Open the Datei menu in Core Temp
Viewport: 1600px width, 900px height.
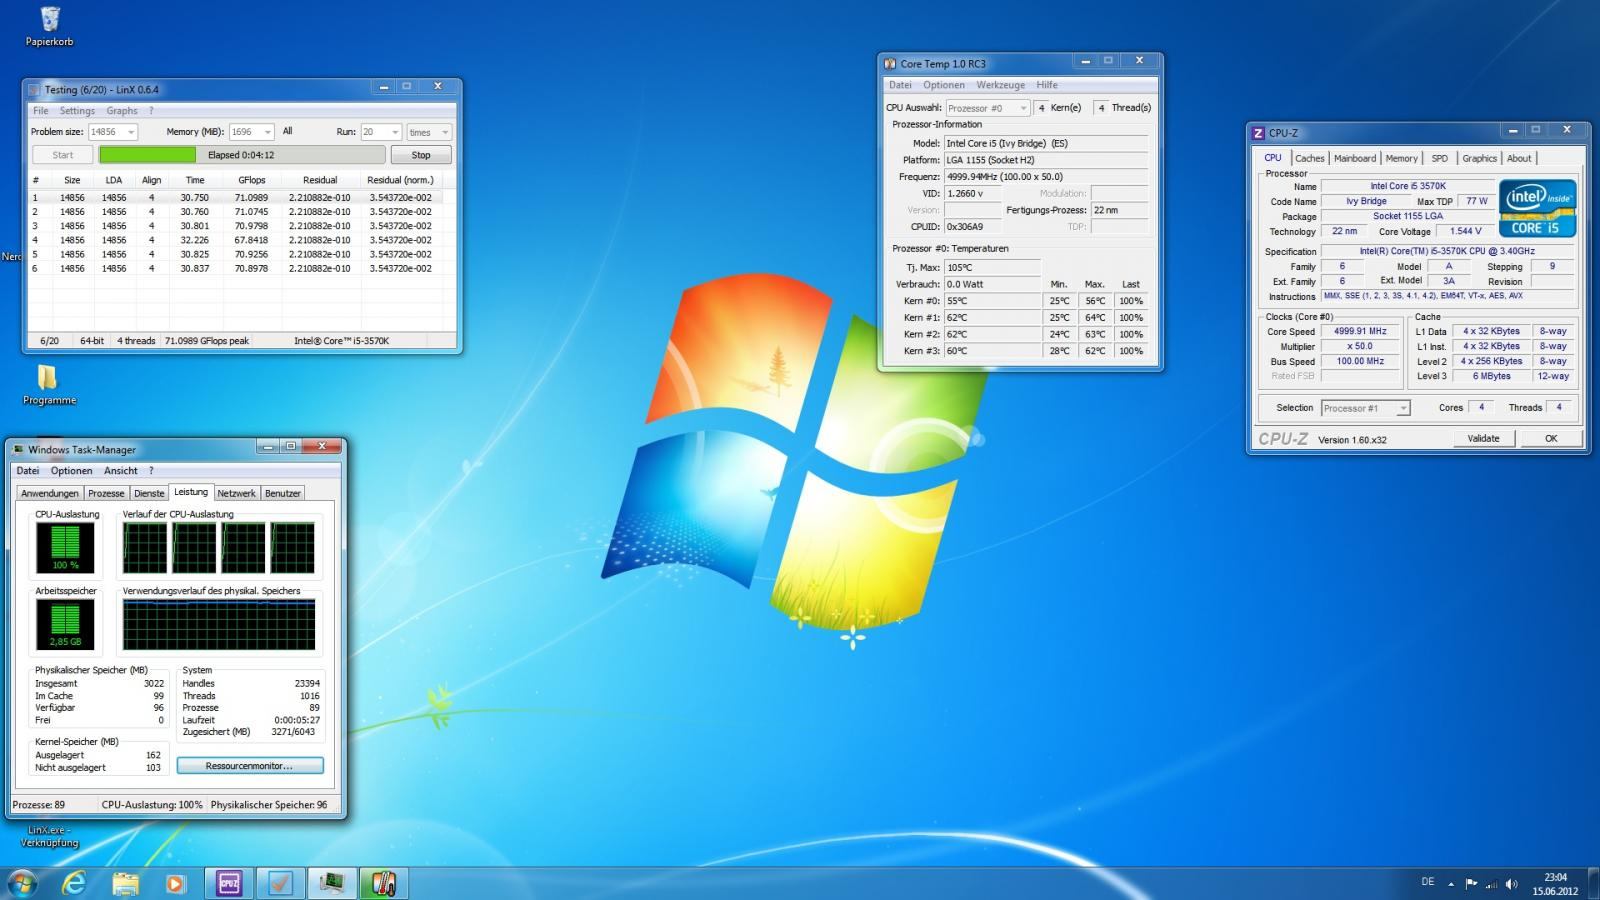click(900, 85)
